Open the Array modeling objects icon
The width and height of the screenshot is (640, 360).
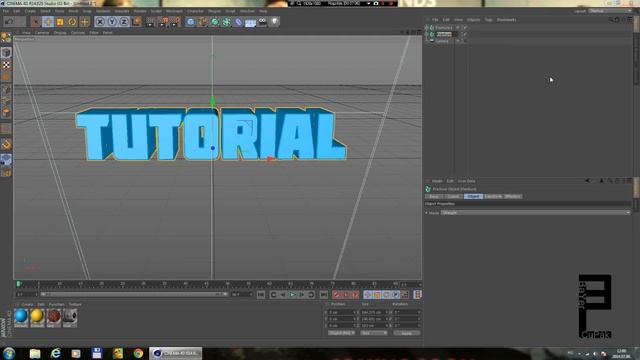point(227,22)
